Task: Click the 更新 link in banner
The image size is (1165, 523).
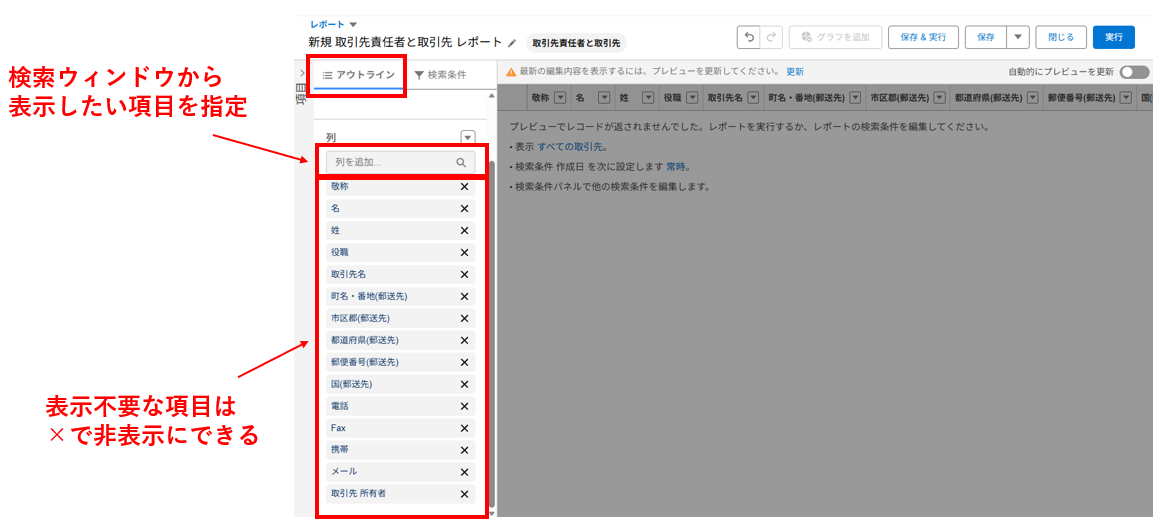Action: [795, 72]
